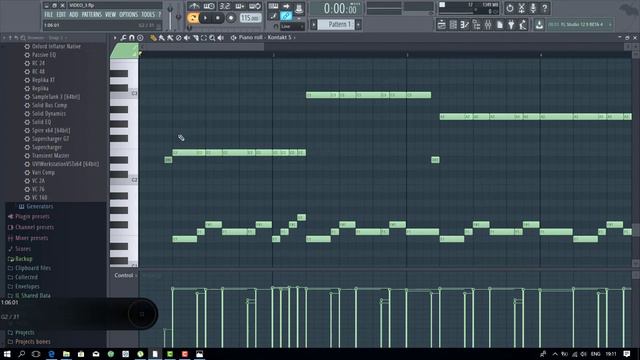Image resolution: width=640 pixels, height=360 pixels.
Task: Open the FILE menu
Action: click(49, 15)
